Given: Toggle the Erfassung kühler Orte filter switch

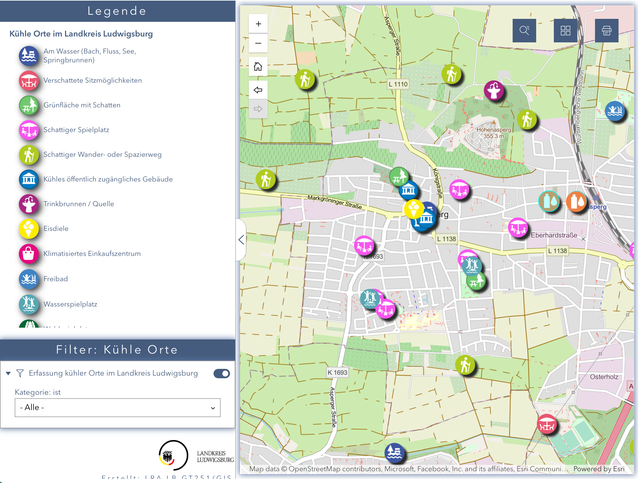Looking at the screenshot, I should (222, 374).
